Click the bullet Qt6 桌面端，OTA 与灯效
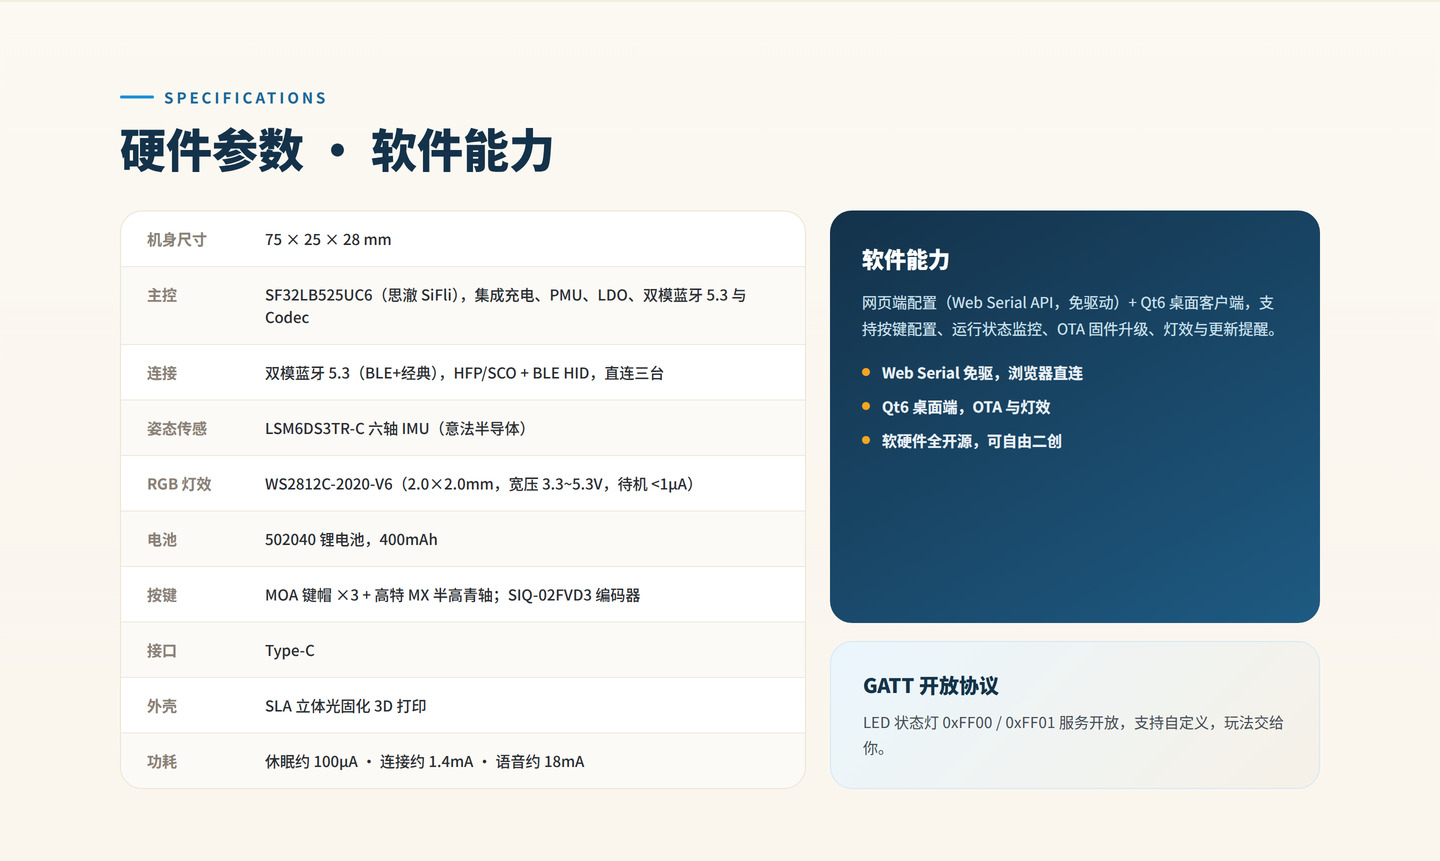 pyautogui.click(x=966, y=407)
